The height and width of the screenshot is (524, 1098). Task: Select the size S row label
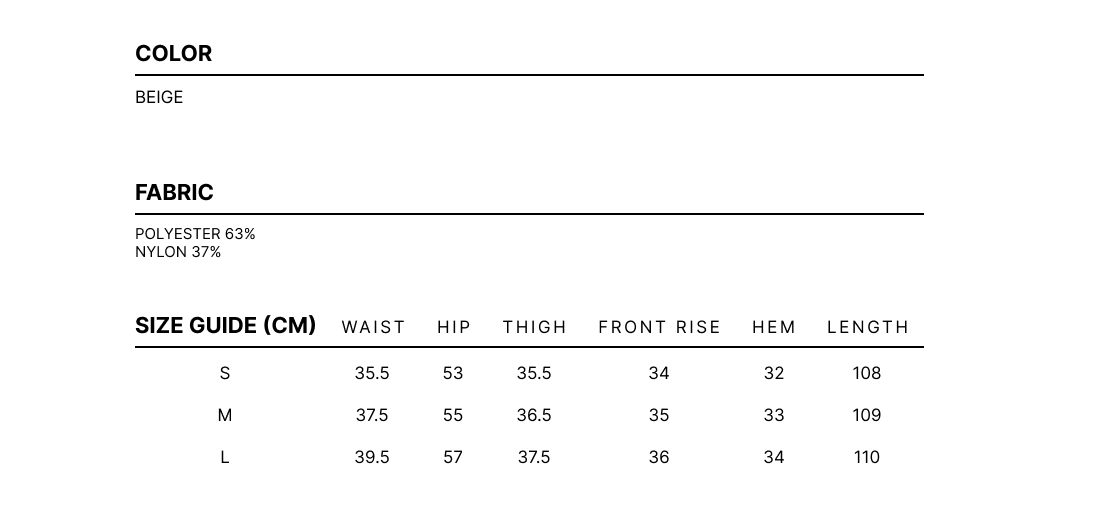pyautogui.click(x=225, y=373)
